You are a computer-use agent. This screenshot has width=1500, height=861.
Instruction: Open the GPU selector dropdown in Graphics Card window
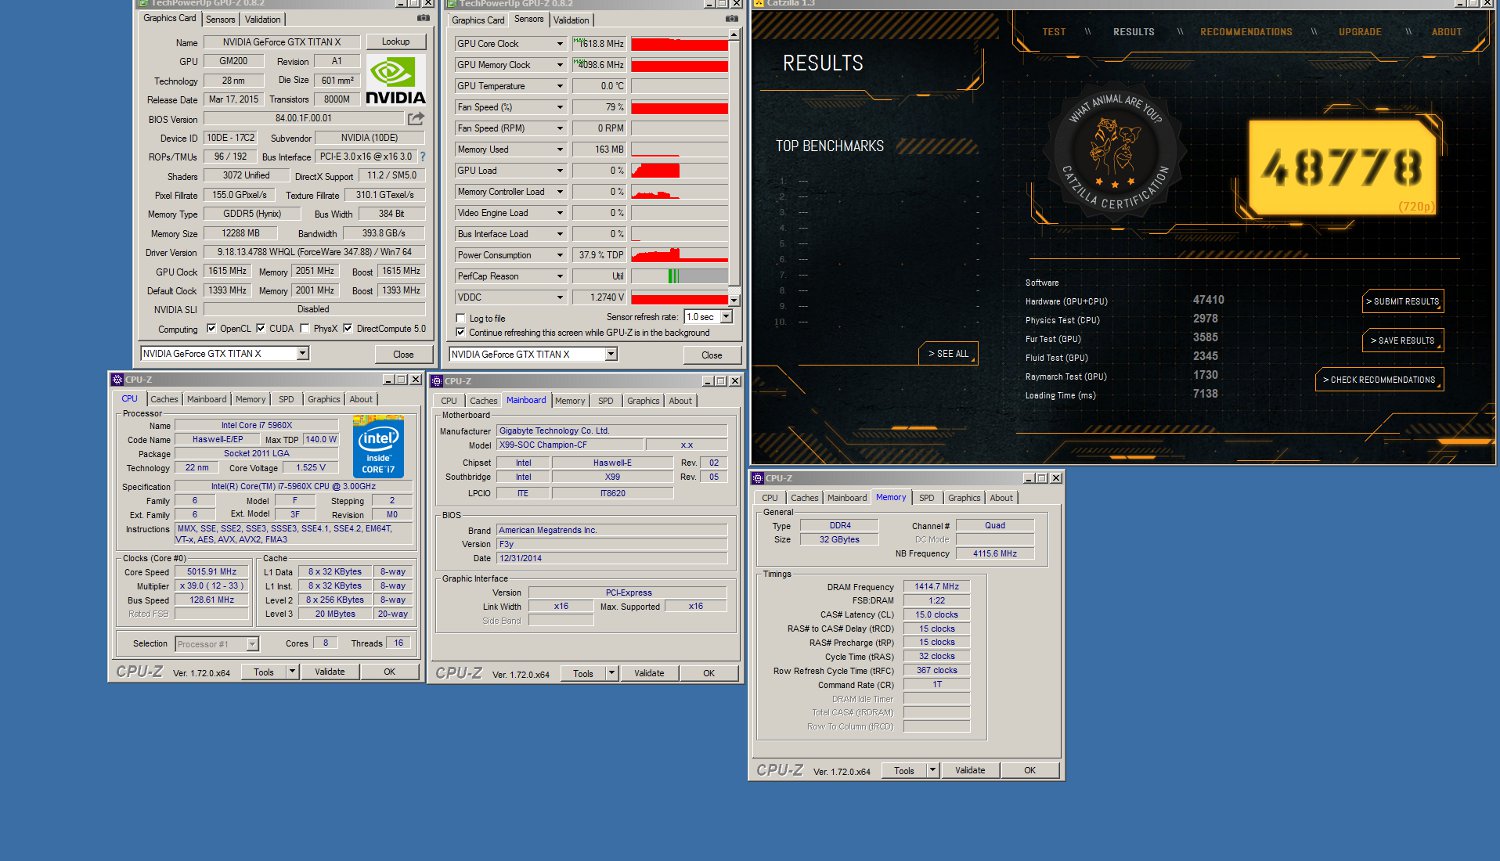click(x=302, y=354)
